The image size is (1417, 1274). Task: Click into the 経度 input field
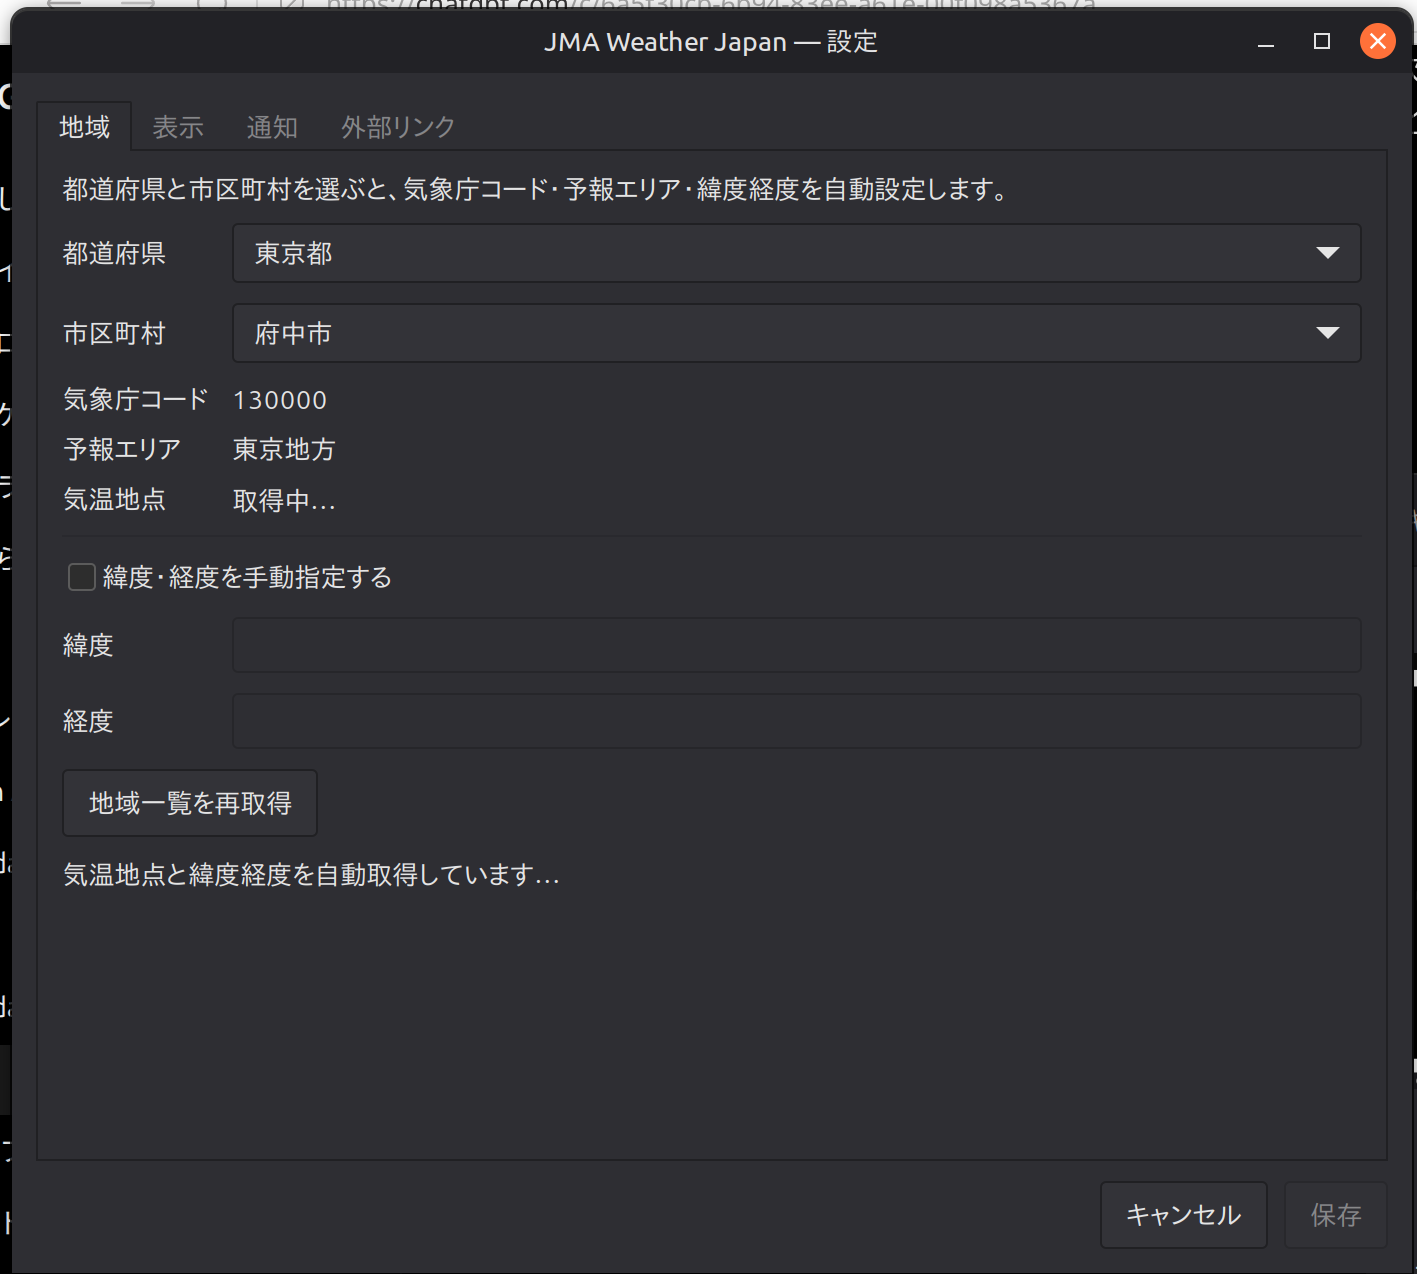click(796, 721)
